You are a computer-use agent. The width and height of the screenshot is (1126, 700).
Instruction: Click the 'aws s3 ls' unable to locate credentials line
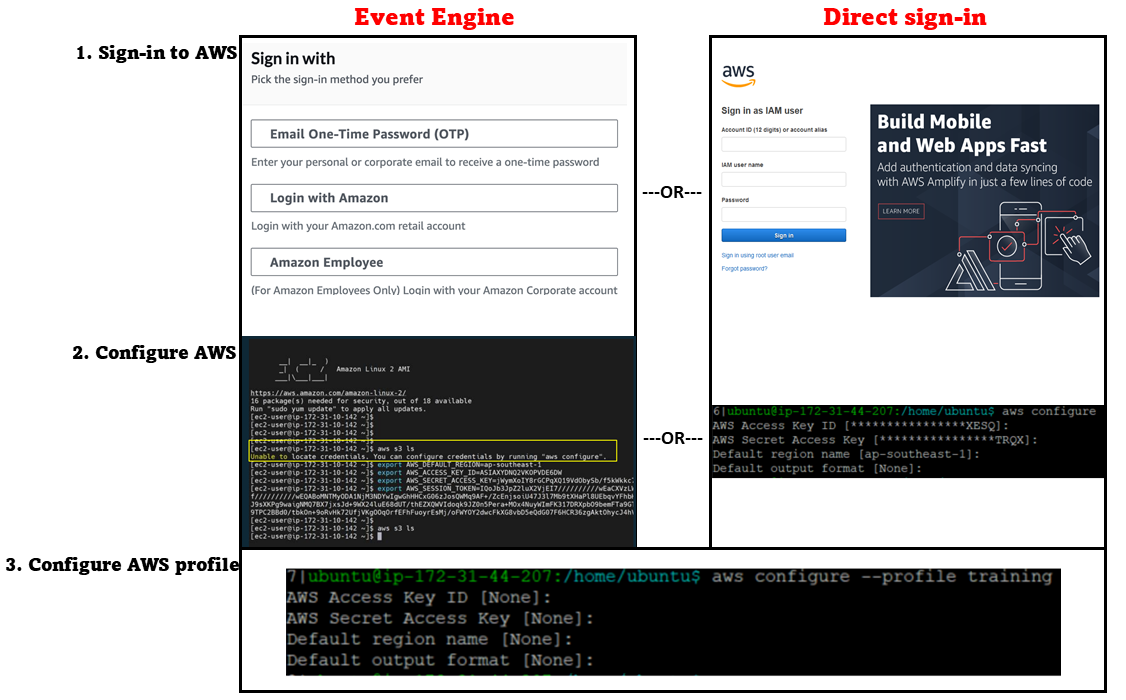point(433,452)
